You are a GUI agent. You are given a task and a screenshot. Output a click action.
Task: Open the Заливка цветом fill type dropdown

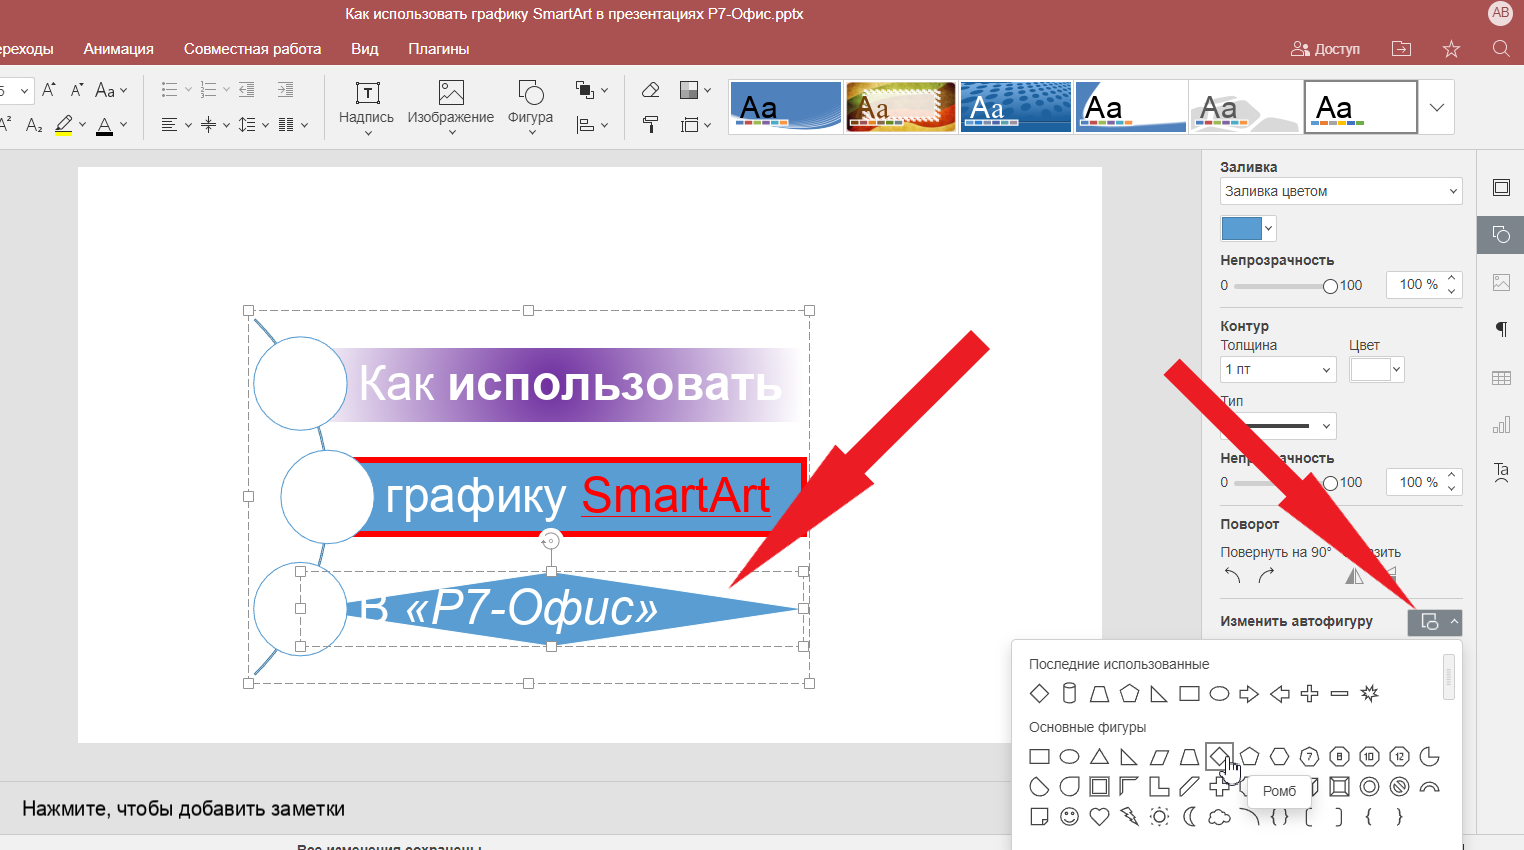(x=1341, y=191)
